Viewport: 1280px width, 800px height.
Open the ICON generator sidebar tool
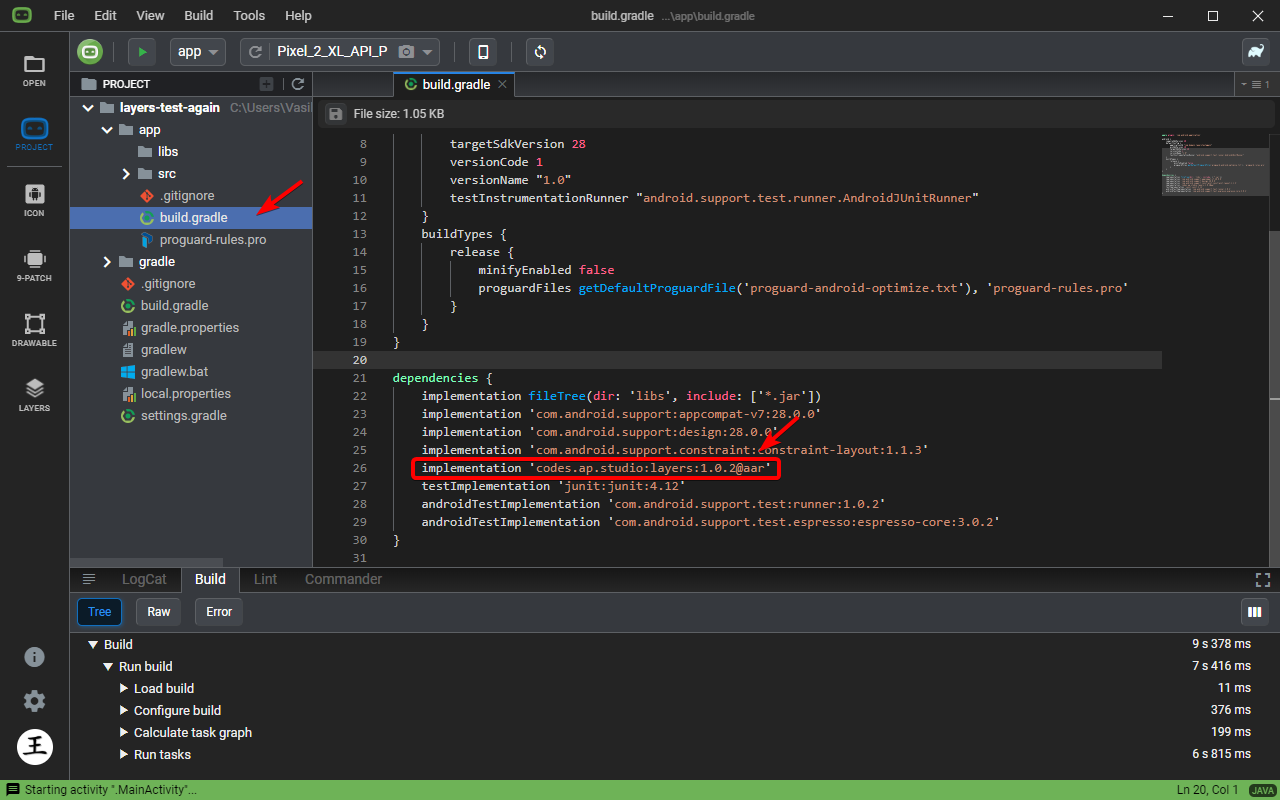point(34,200)
